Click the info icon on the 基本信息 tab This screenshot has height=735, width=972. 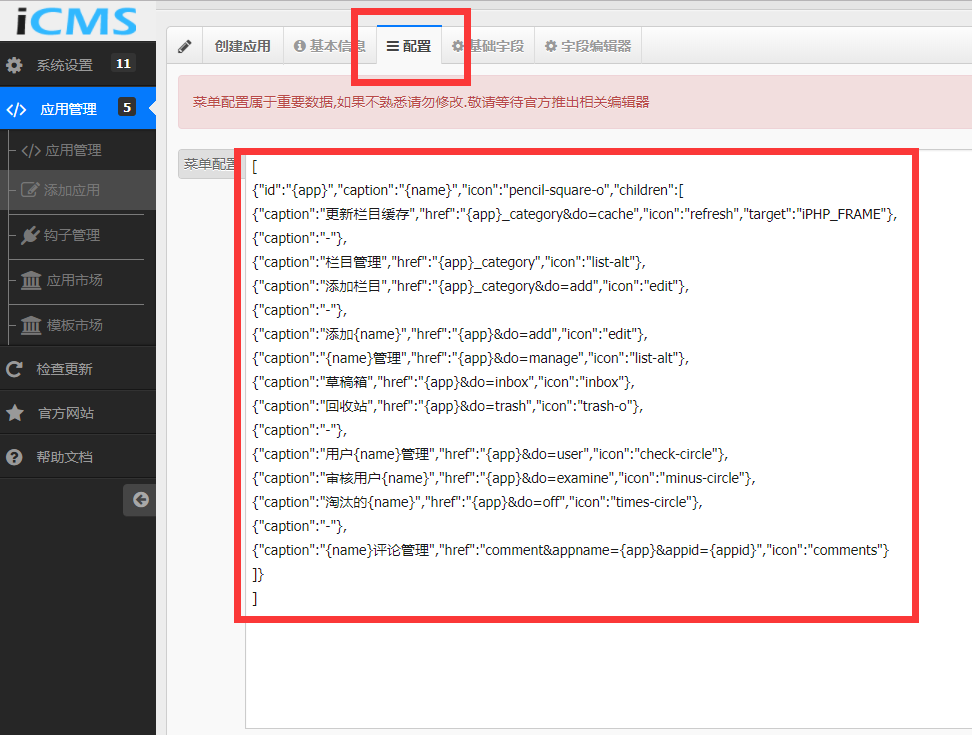[x=300, y=46]
